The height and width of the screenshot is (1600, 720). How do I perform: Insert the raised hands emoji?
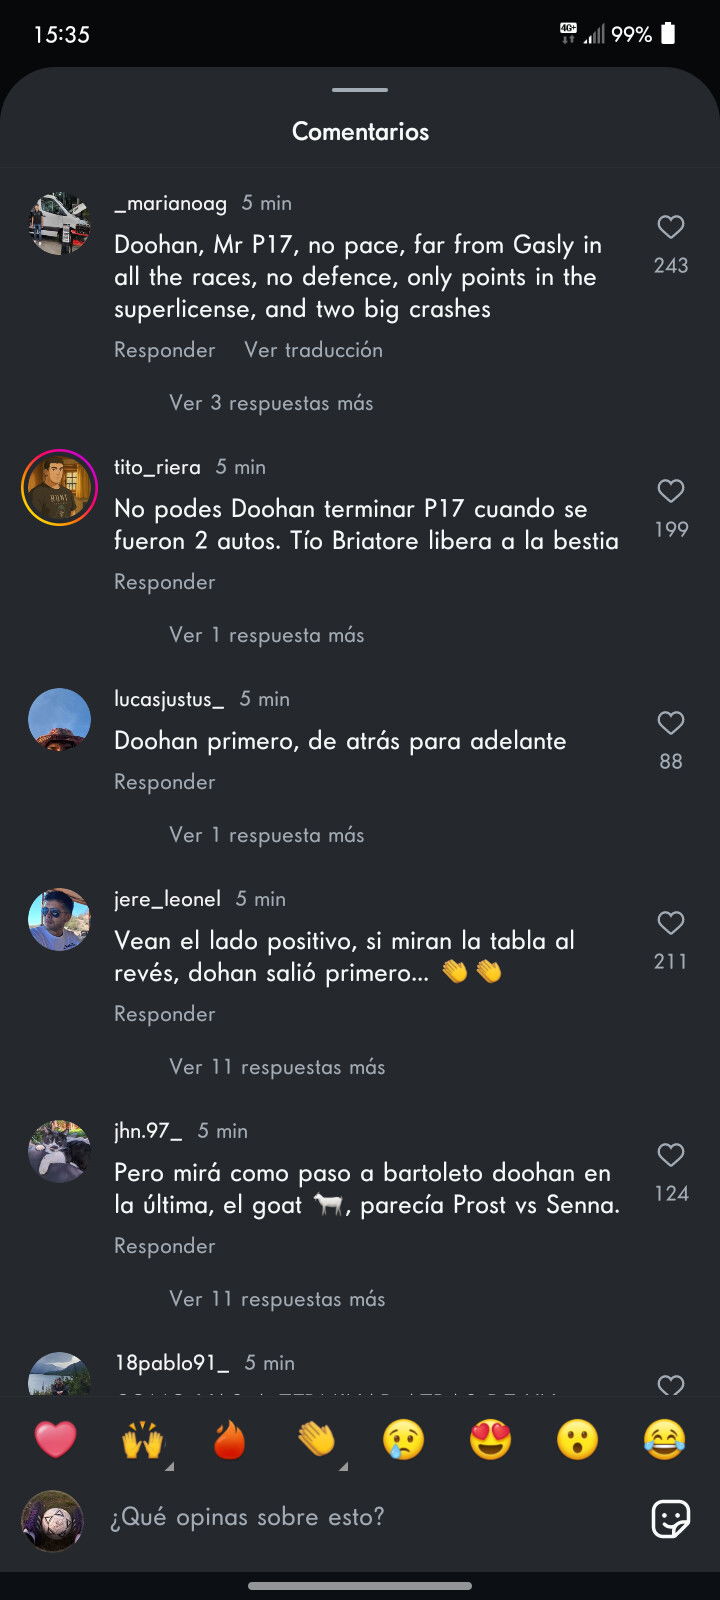click(143, 1440)
